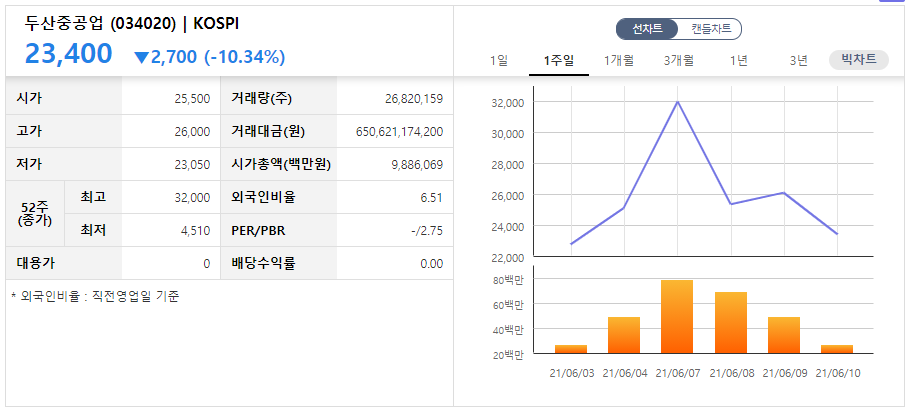913x414 pixels.
Task: Click the 고가 row label
Action: point(29,132)
